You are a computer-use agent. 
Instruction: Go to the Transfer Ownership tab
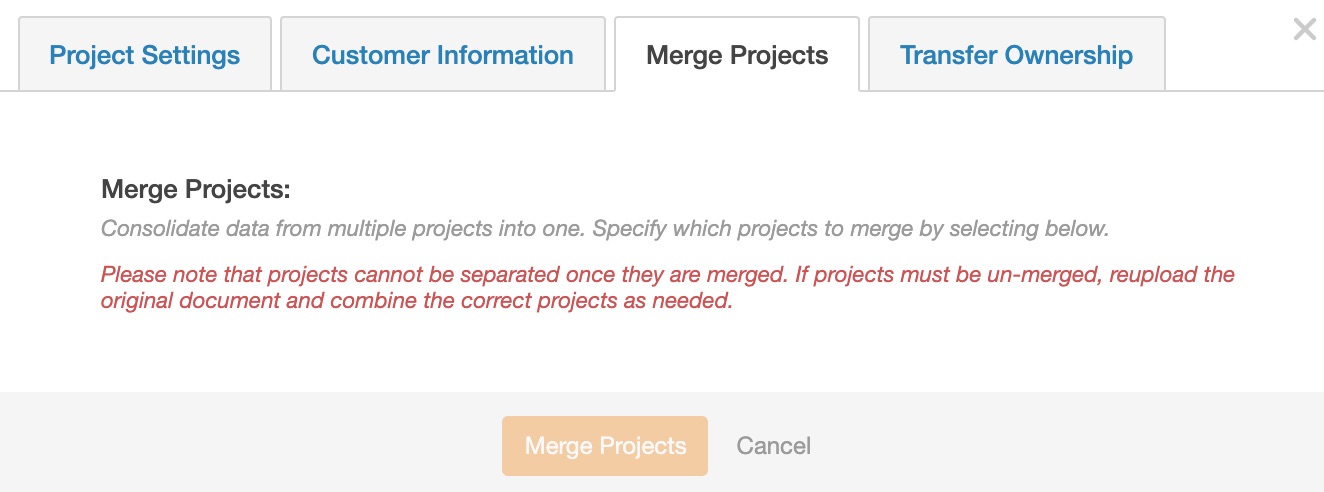click(1016, 54)
